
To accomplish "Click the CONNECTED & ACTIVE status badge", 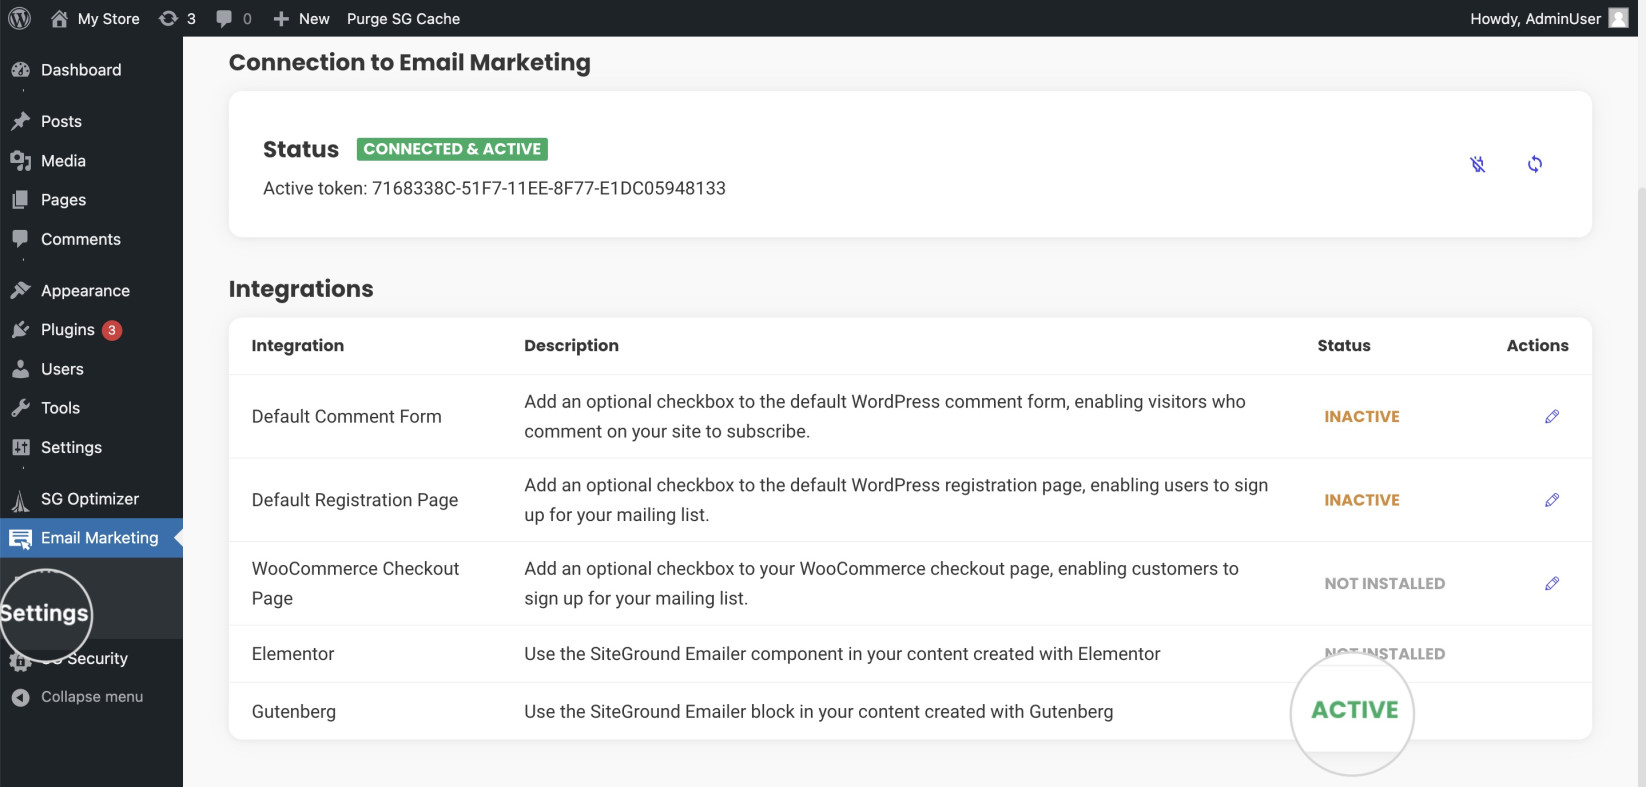I will (452, 149).
